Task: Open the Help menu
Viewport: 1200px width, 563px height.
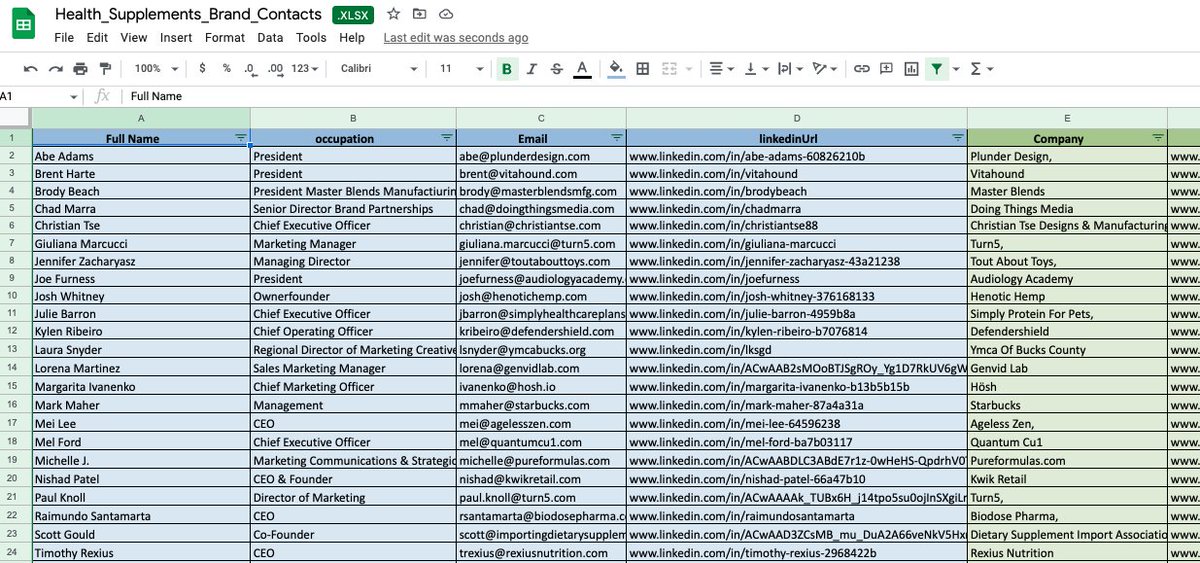Action: tap(352, 38)
